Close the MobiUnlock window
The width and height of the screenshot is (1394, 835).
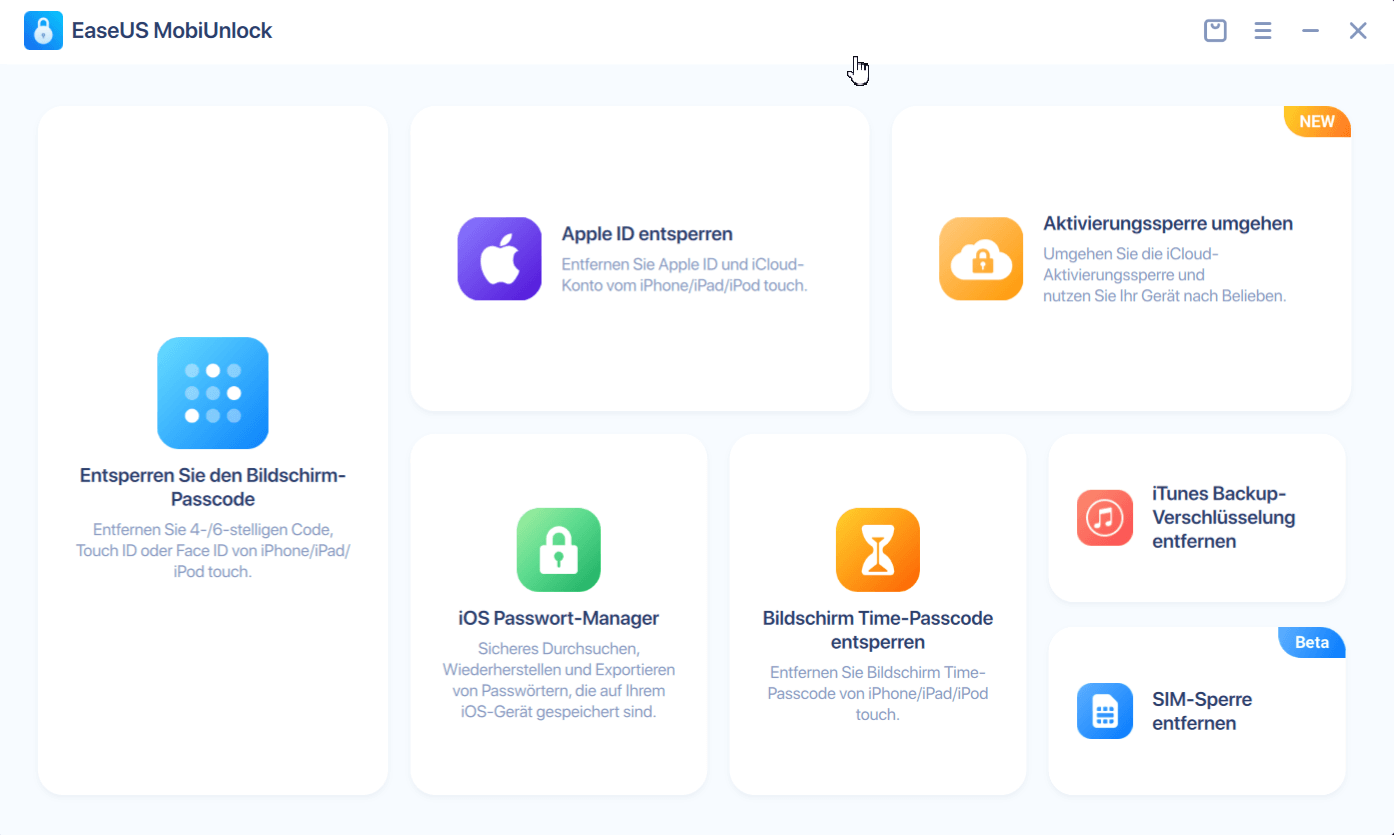[x=1358, y=31]
